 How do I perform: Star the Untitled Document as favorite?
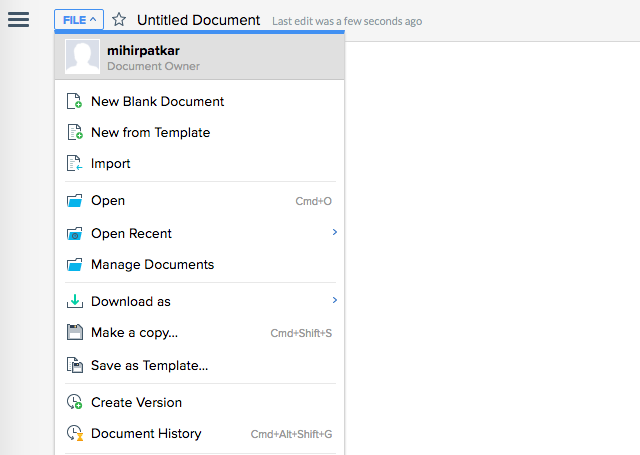click(x=119, y=20)
